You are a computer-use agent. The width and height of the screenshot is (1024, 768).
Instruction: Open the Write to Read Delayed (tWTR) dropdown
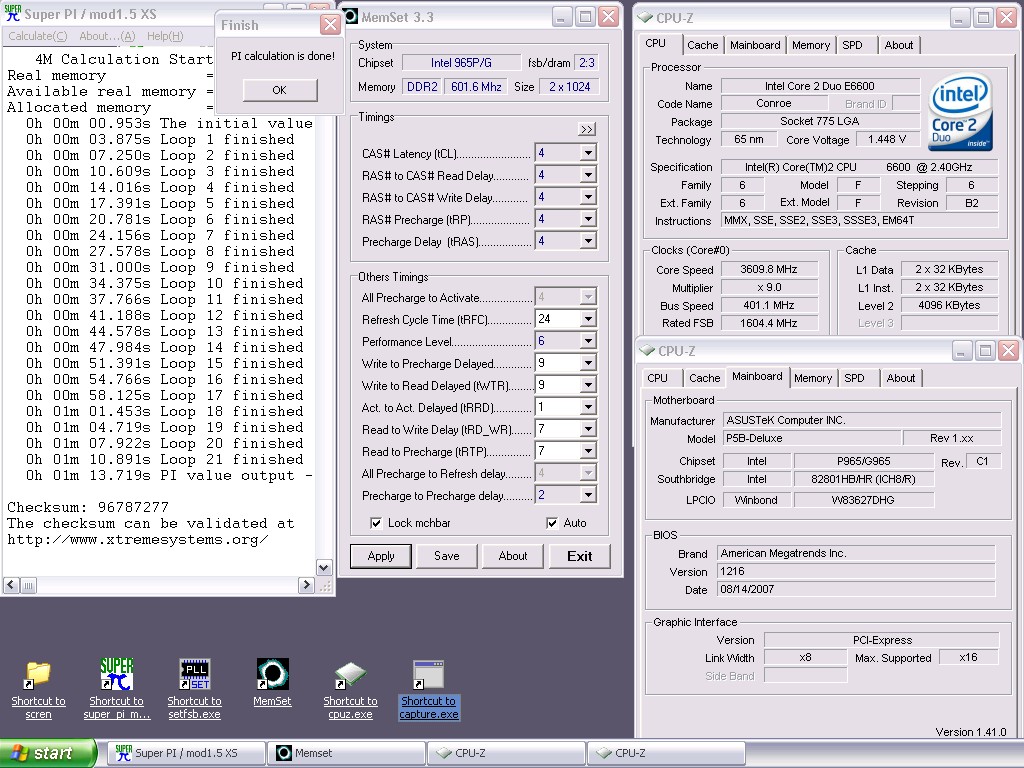(x=588, y=385)
